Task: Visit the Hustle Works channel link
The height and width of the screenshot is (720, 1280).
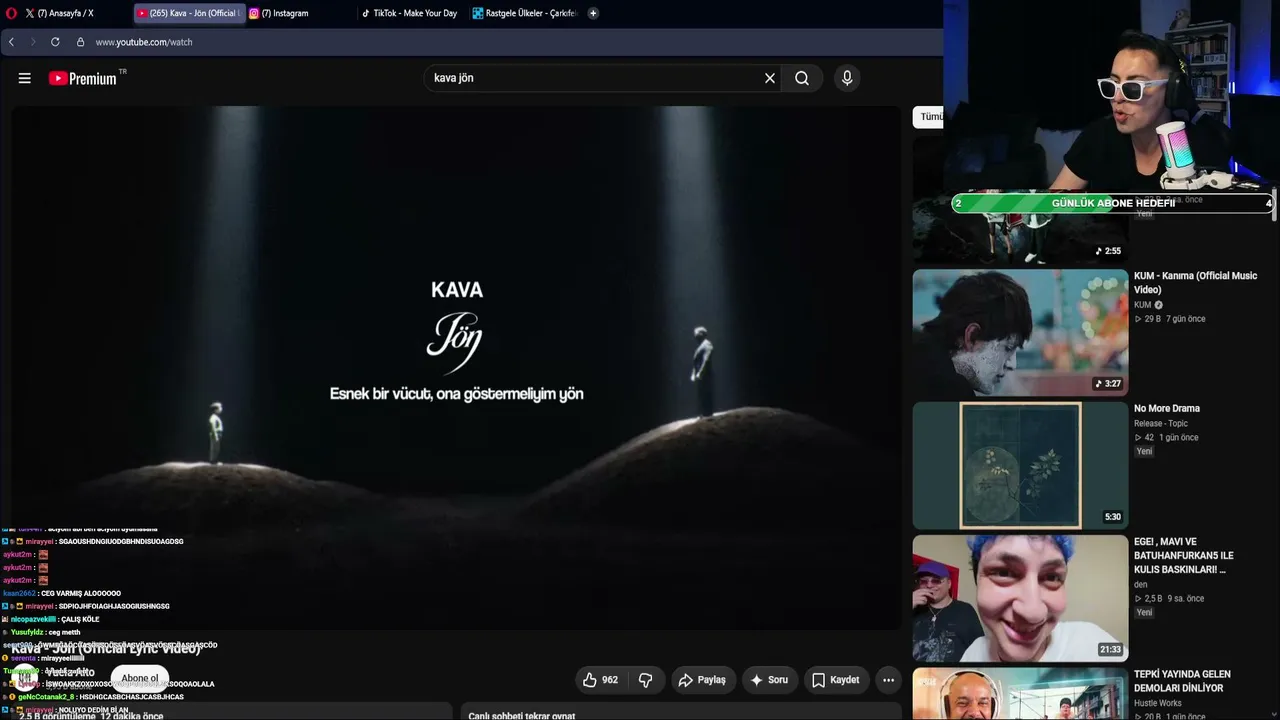Action: [1158, 704]
